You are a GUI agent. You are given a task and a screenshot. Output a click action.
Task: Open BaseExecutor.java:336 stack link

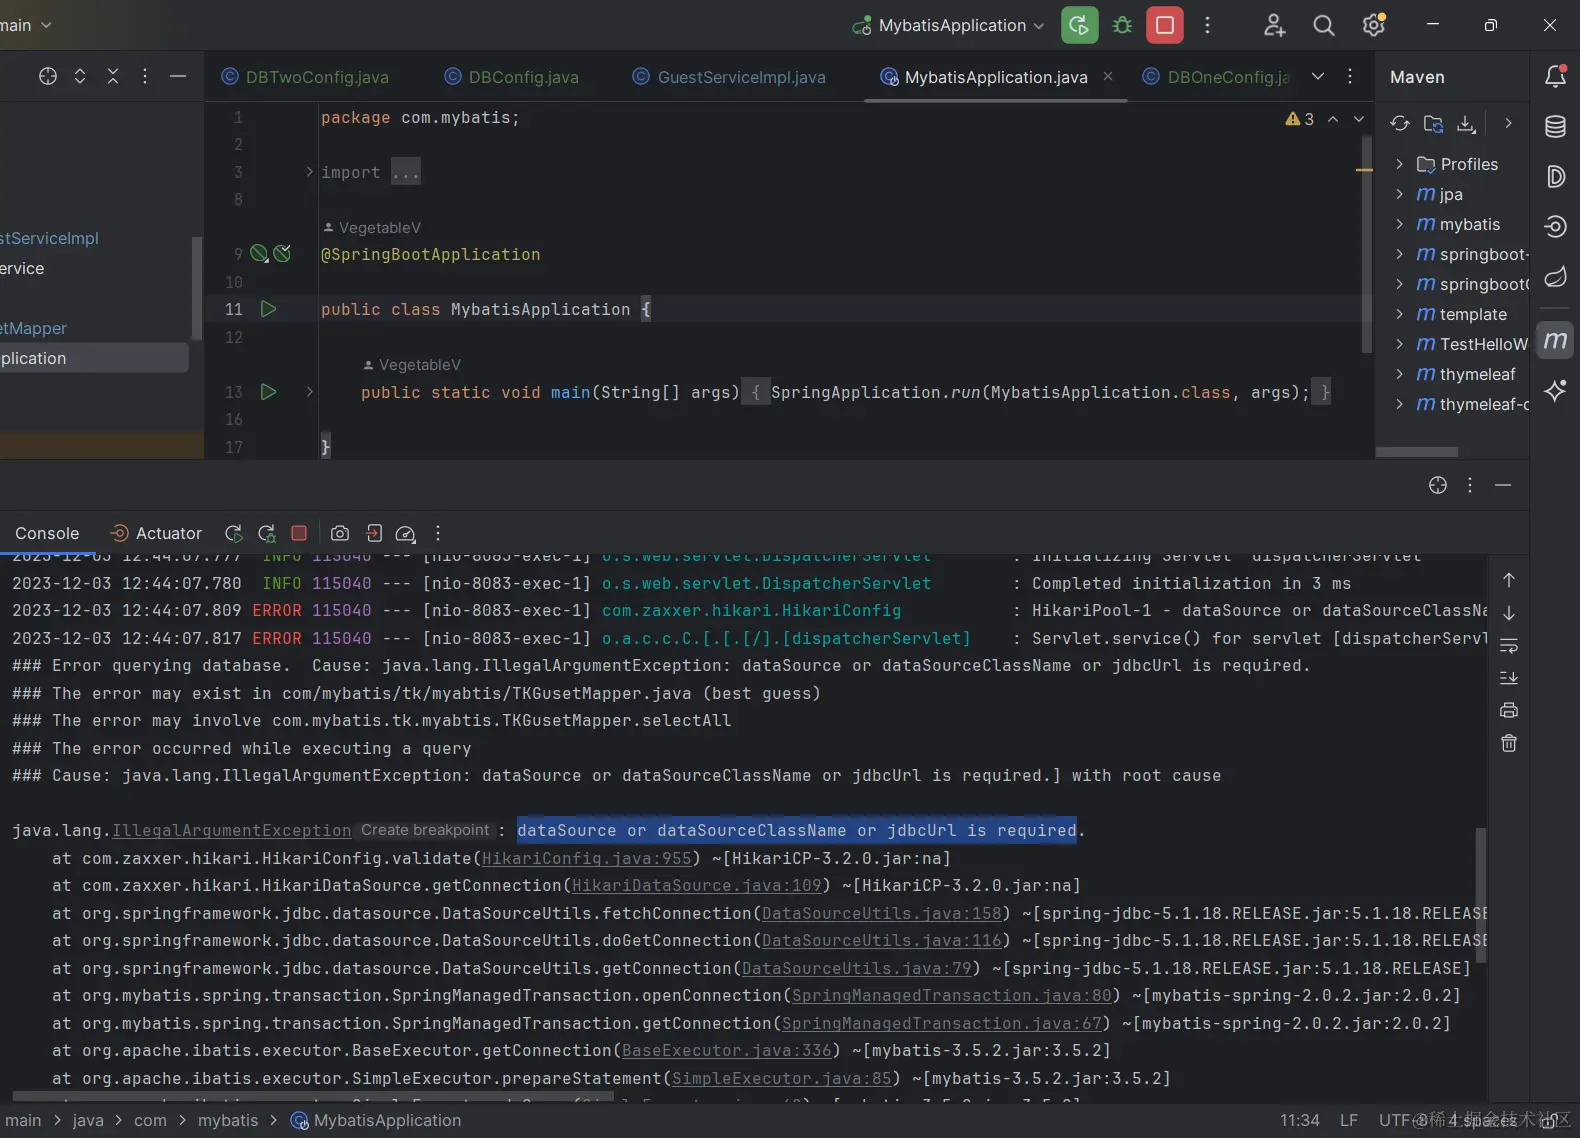(x=727, y=1050)
